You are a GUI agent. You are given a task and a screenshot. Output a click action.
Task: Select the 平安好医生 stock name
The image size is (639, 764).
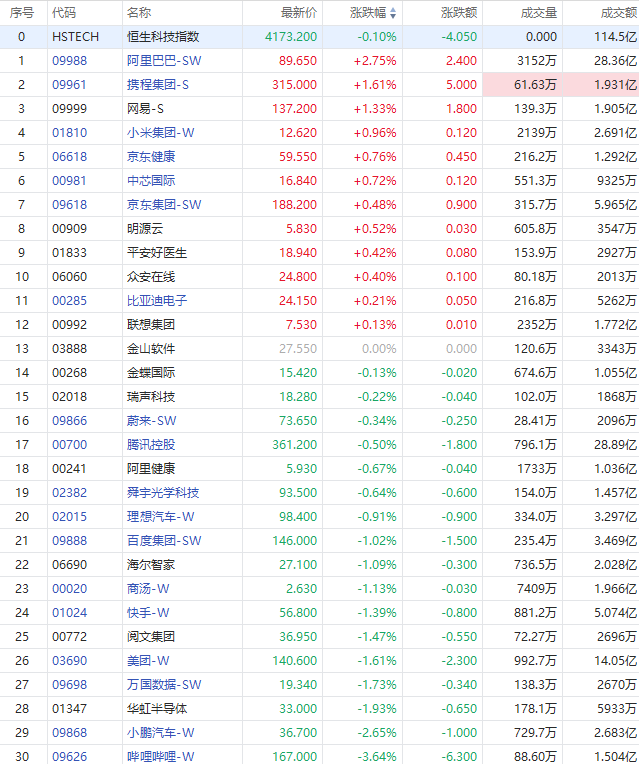tap(157, 252)
